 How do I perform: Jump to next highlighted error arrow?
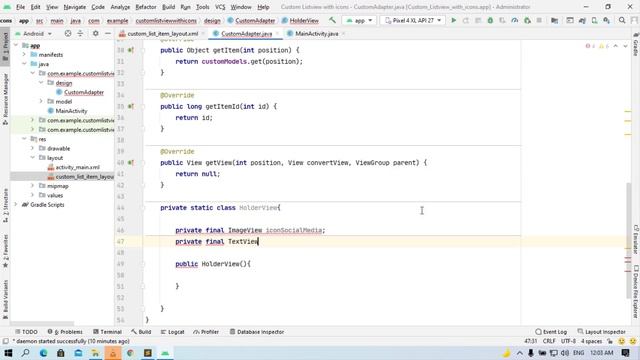point(625,46)
